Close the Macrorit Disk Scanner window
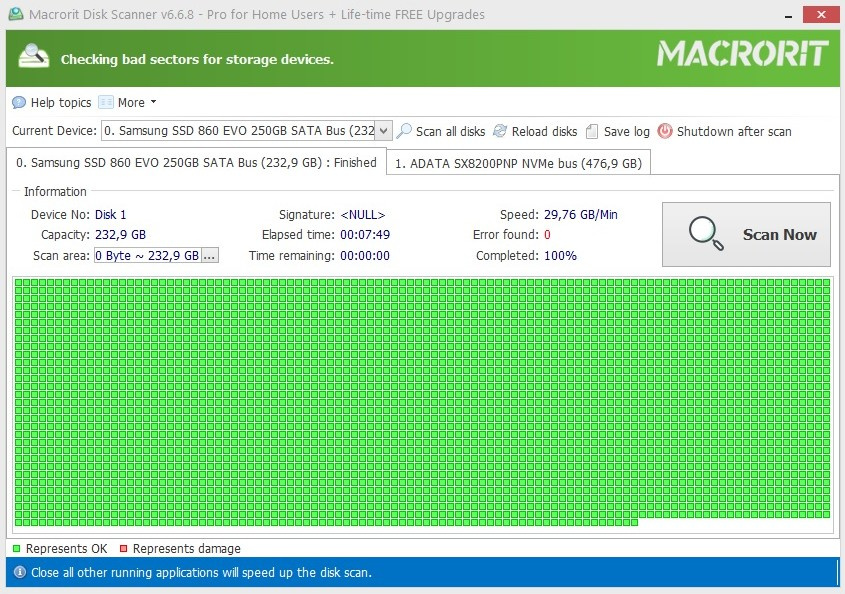Viewport: 845px width, 594px height. pos(821,15)
